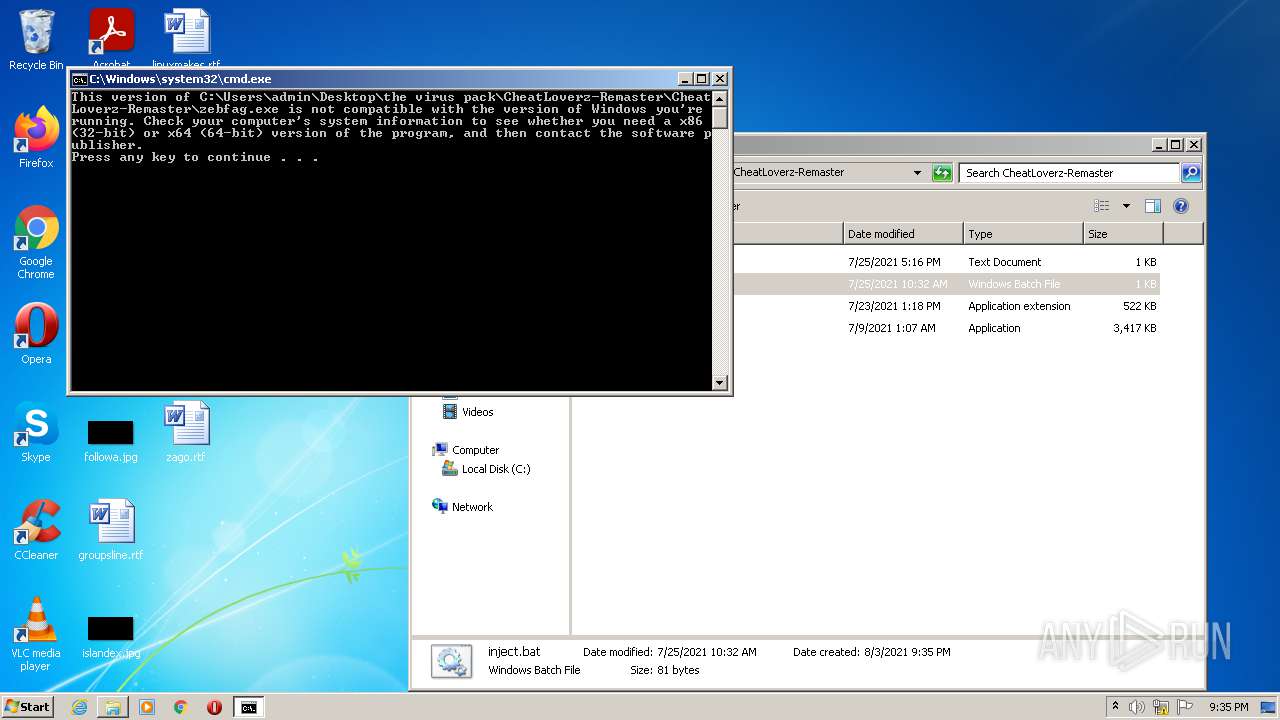Click 7/25/2021 5:16 PM date cell

point(894,262)
